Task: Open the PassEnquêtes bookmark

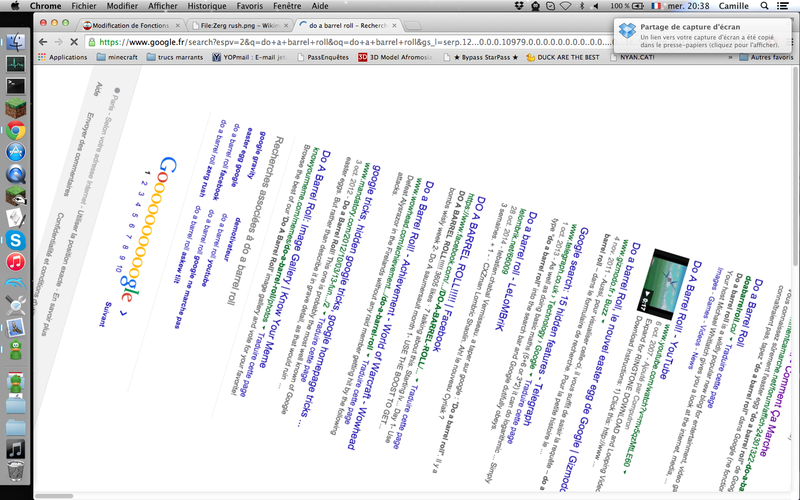Action: 322,57
